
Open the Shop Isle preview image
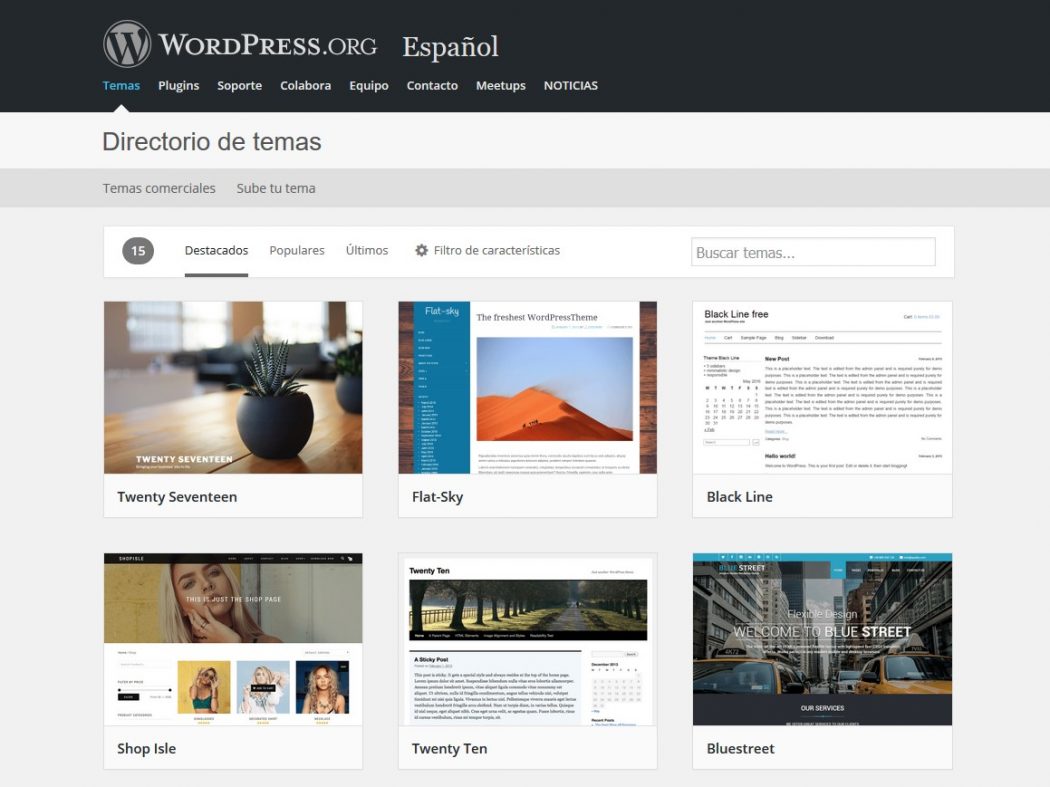click(x=232, y=638)
